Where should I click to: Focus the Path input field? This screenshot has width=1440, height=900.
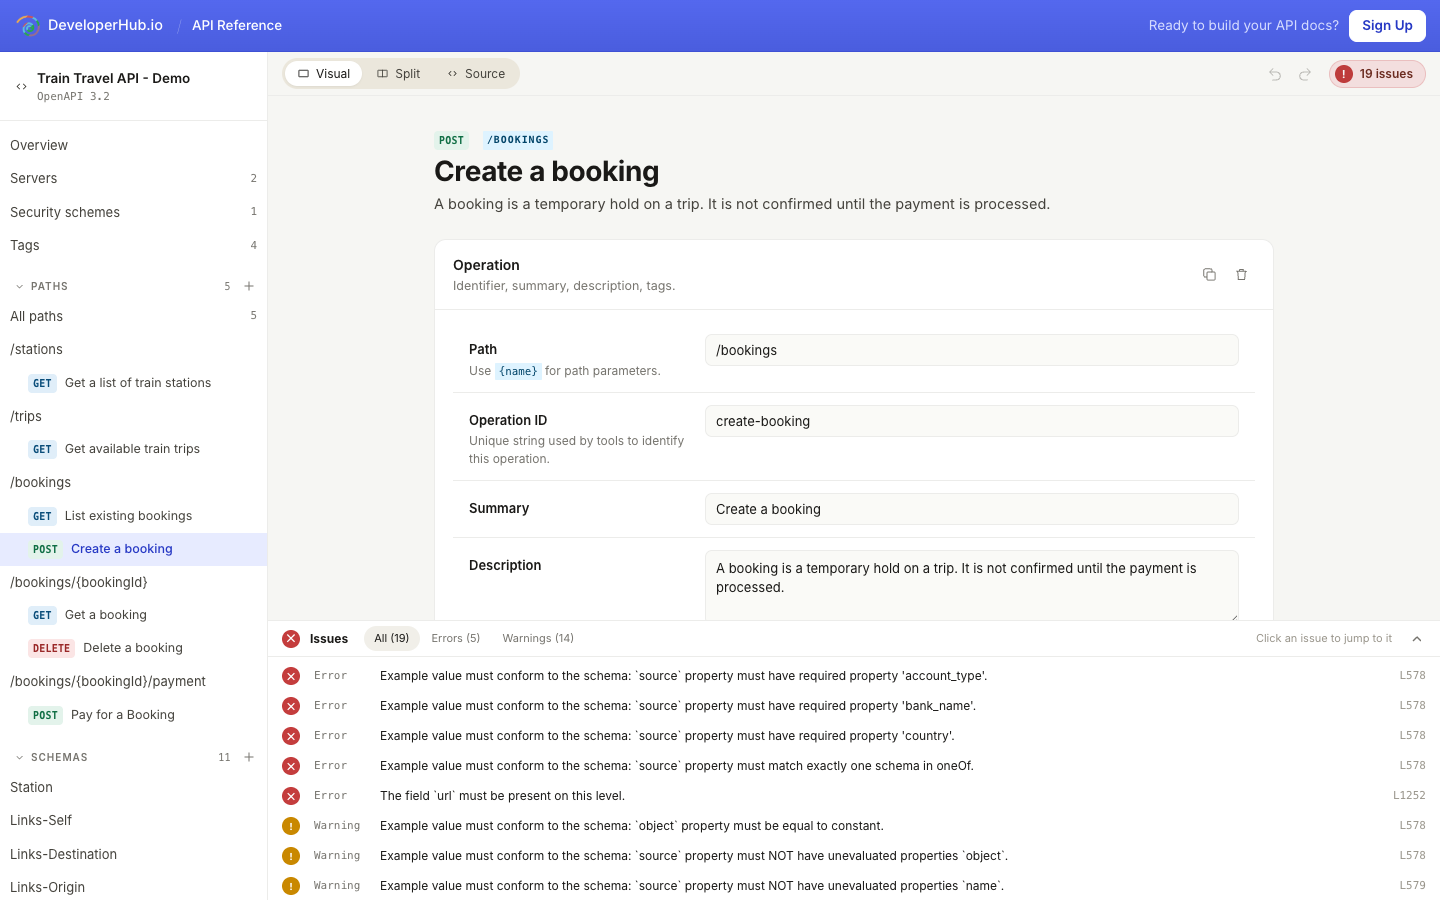click(x=972, y=350)
